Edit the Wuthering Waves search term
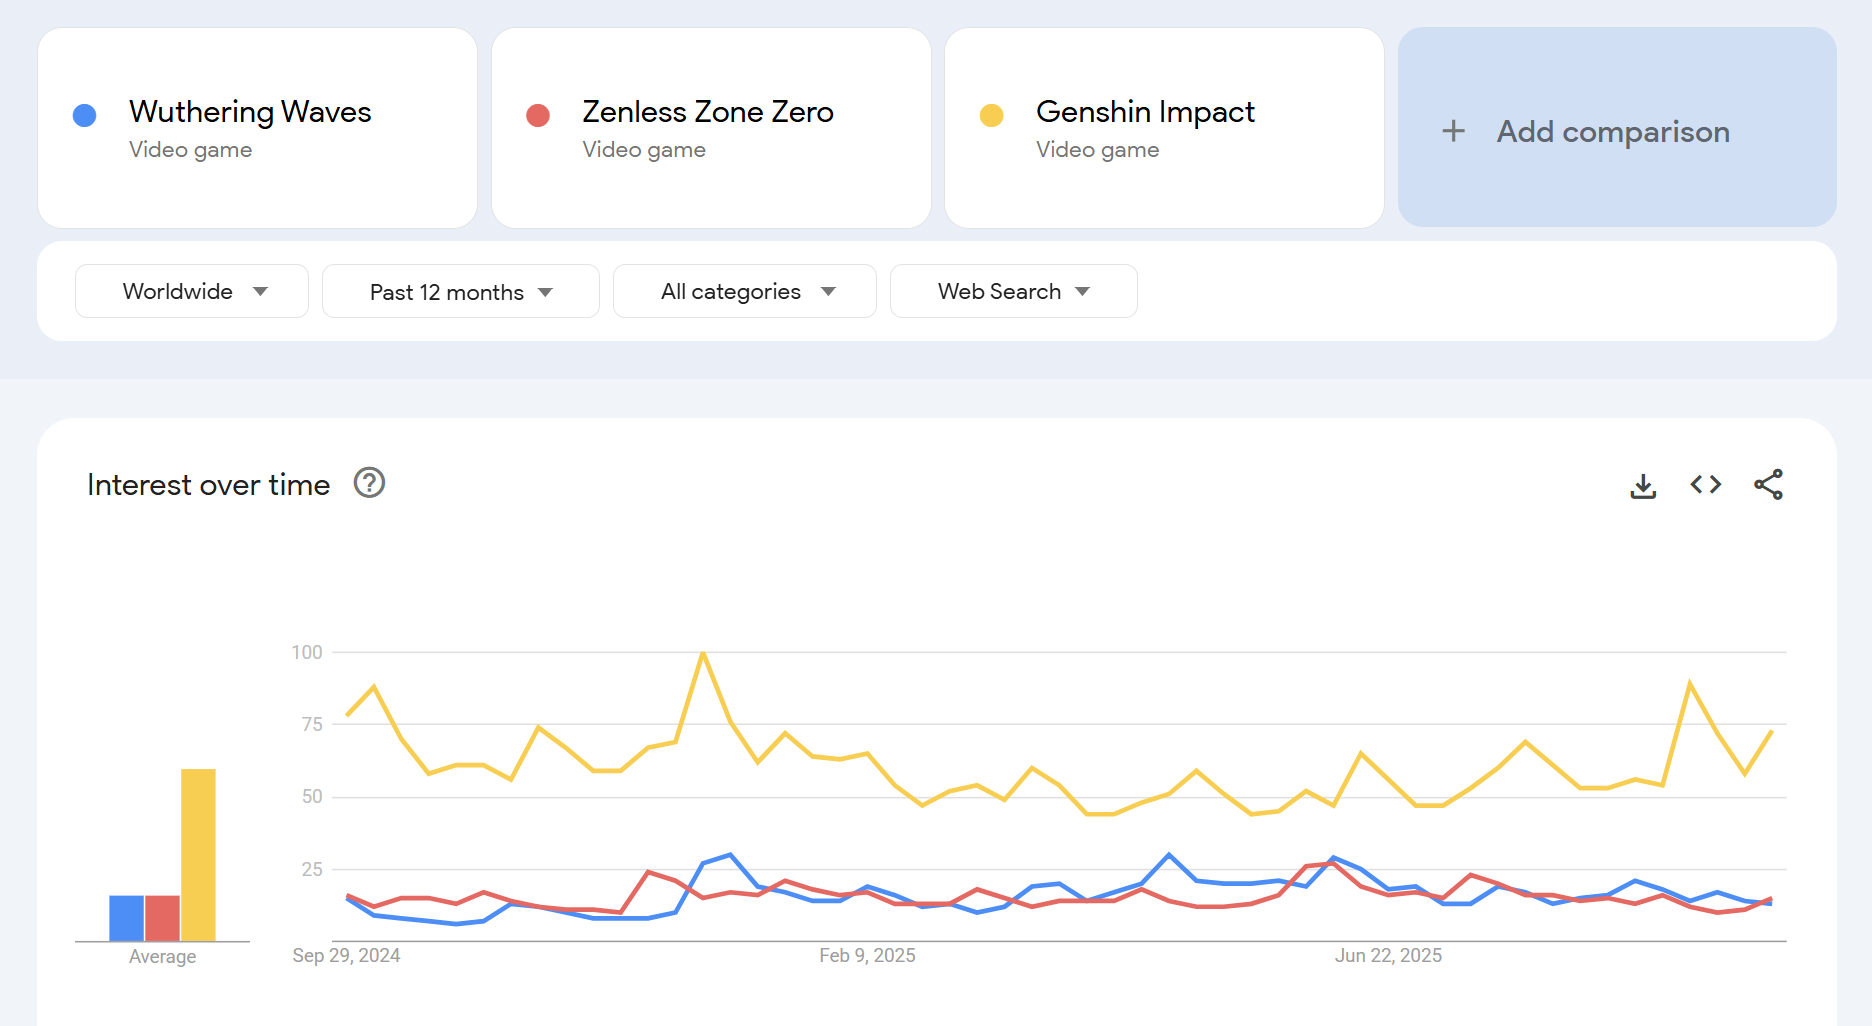The image size is (1872, 1026). point(250,112)
